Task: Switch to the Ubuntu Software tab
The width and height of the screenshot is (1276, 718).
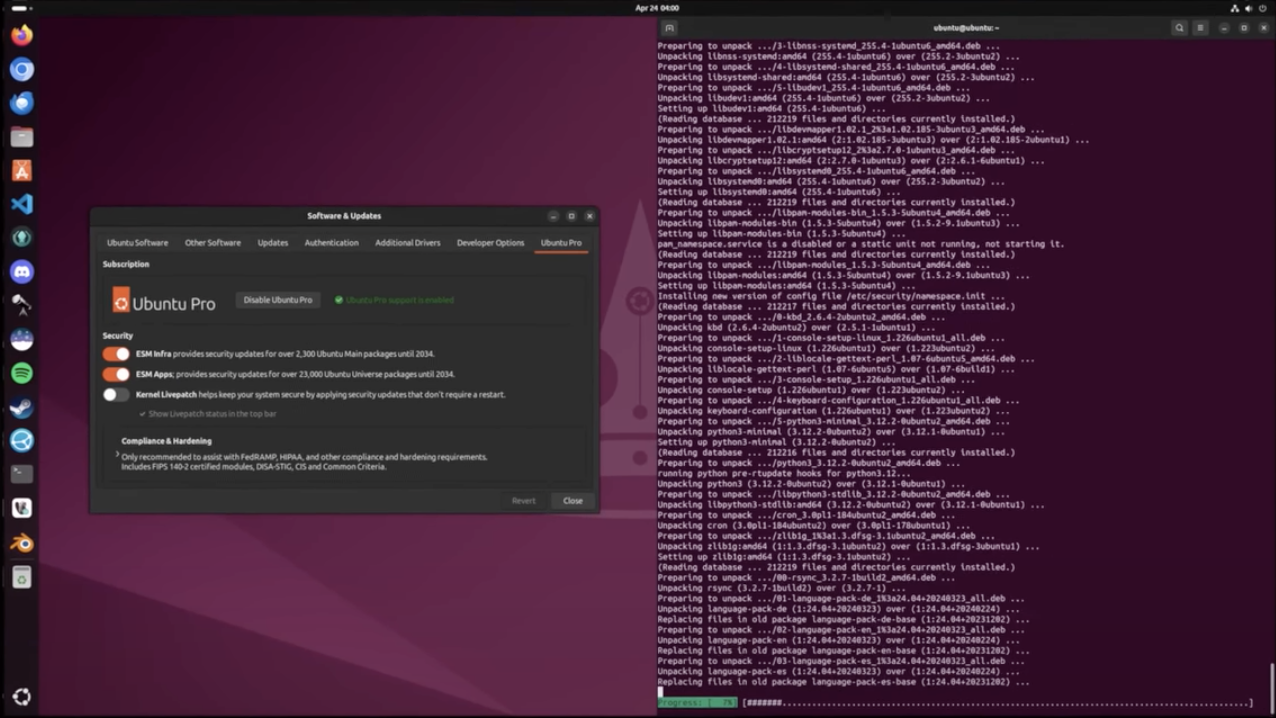Action: 138,243
